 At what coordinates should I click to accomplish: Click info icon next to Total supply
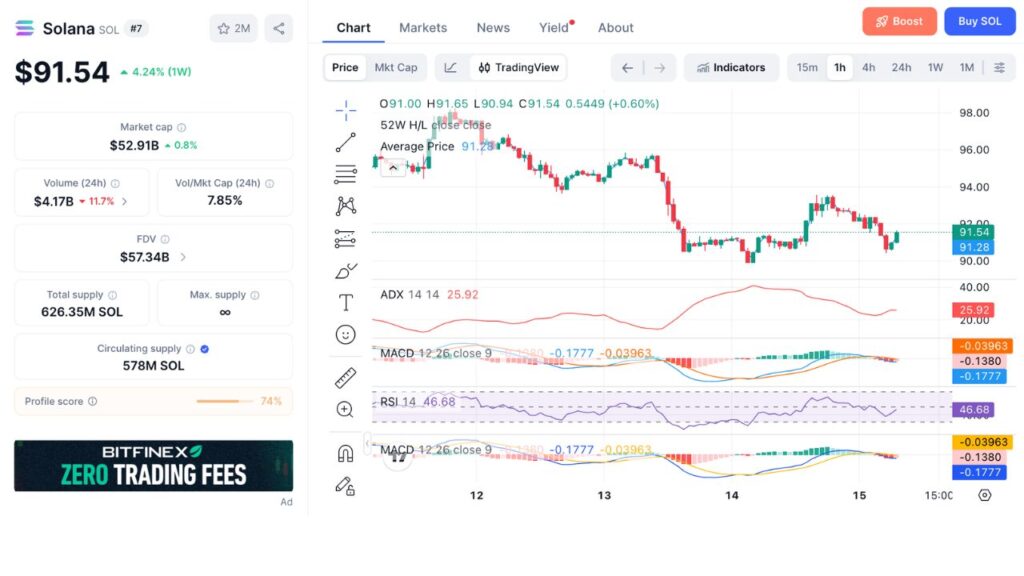(113, 295)
